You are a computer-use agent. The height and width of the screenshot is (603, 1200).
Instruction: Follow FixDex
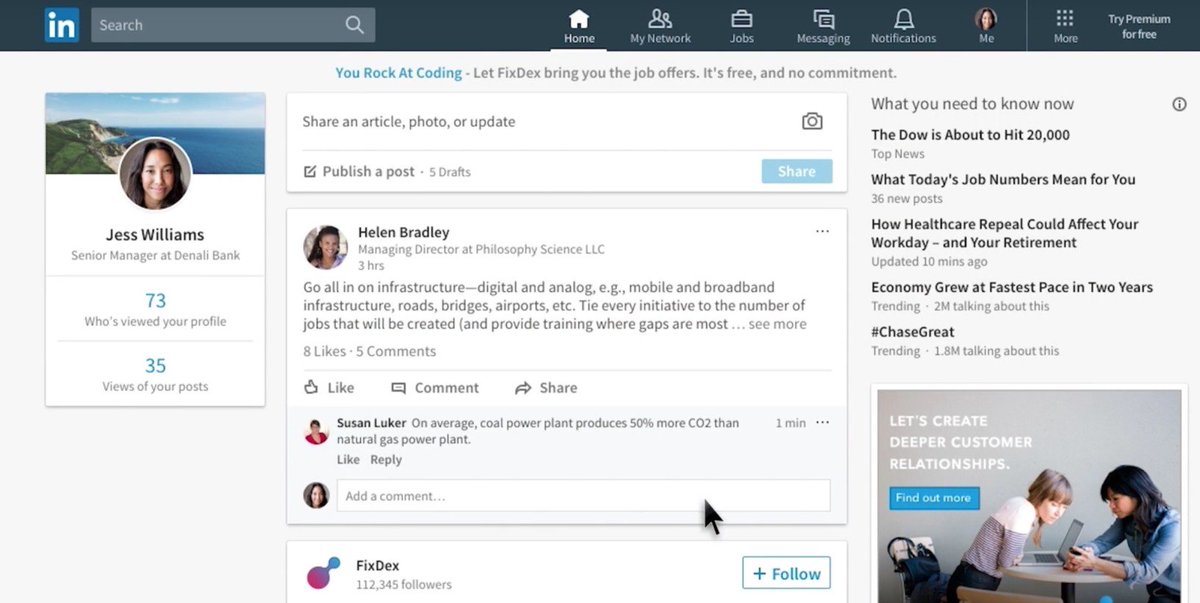786,573
